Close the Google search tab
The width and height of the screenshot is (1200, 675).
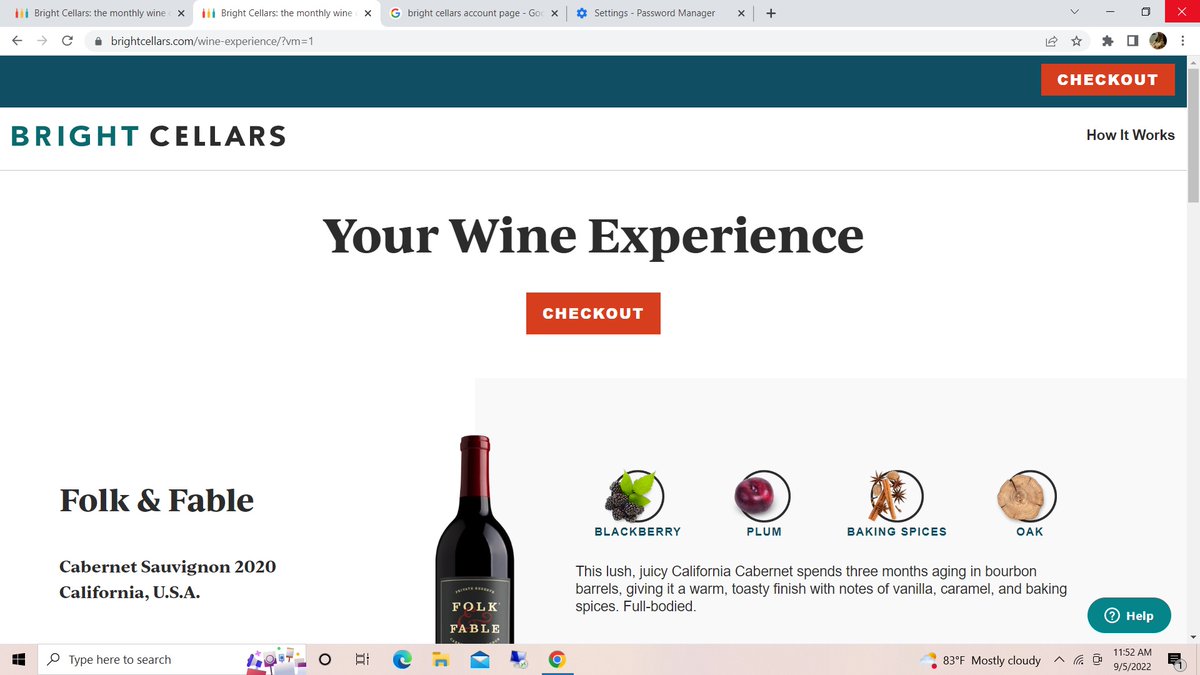coord(555,14)
